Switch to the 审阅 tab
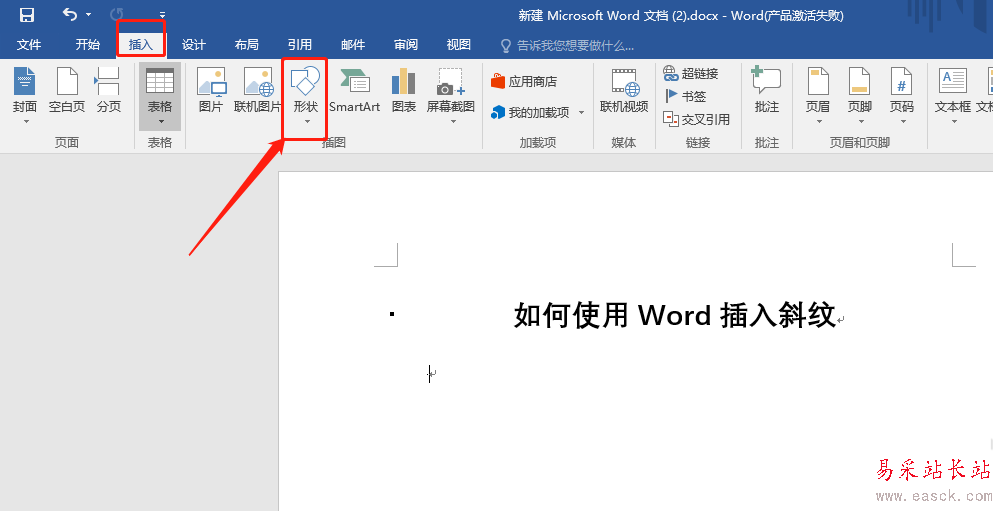Viewport: 993px width, 511px height. click(x=406, y=44)
